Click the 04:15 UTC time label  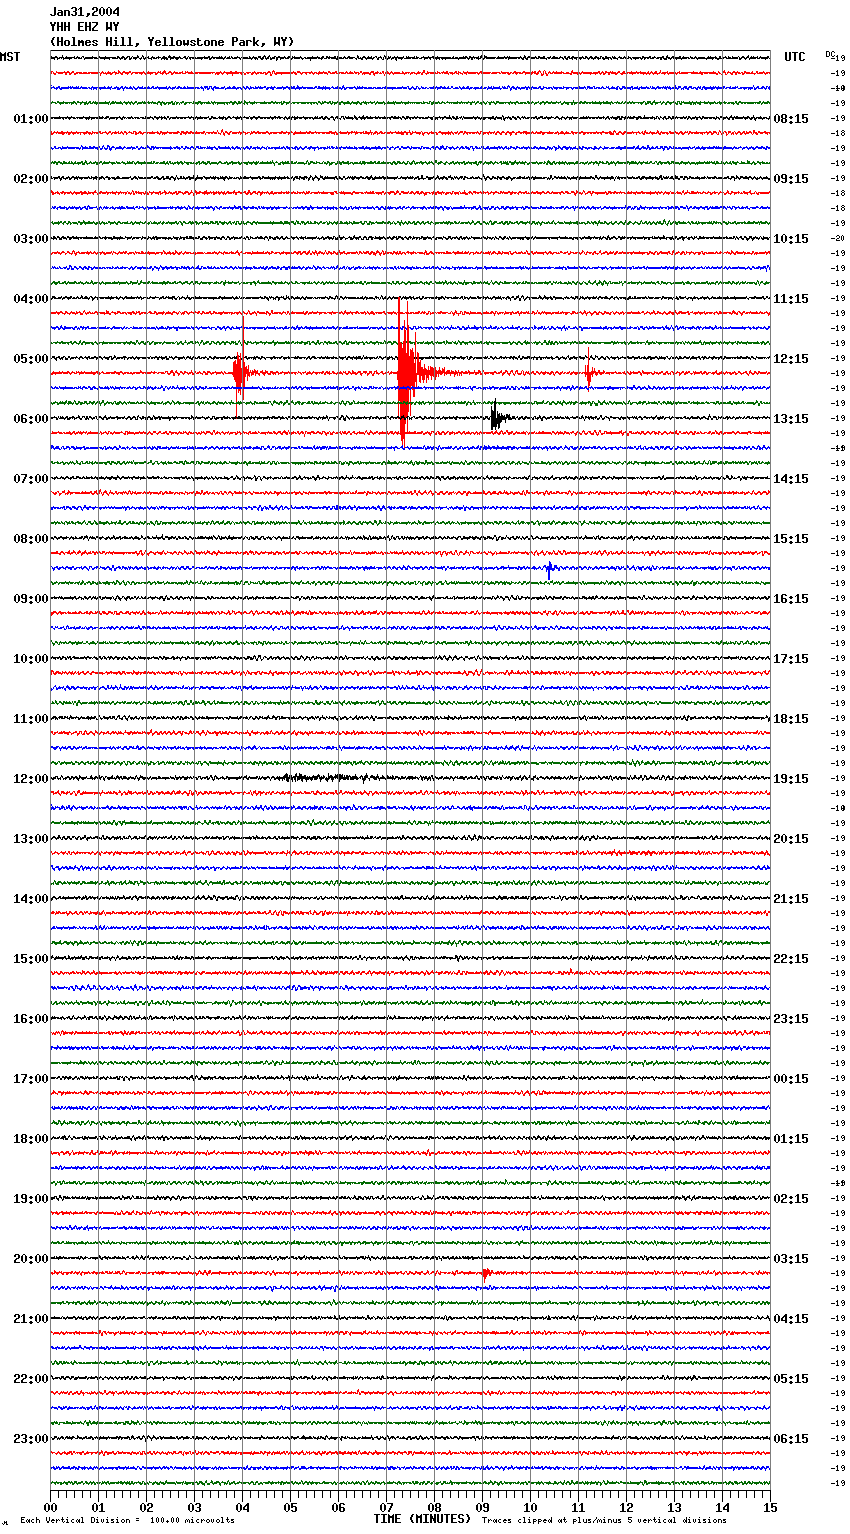pyautogui.click(x=791, y=1319)
